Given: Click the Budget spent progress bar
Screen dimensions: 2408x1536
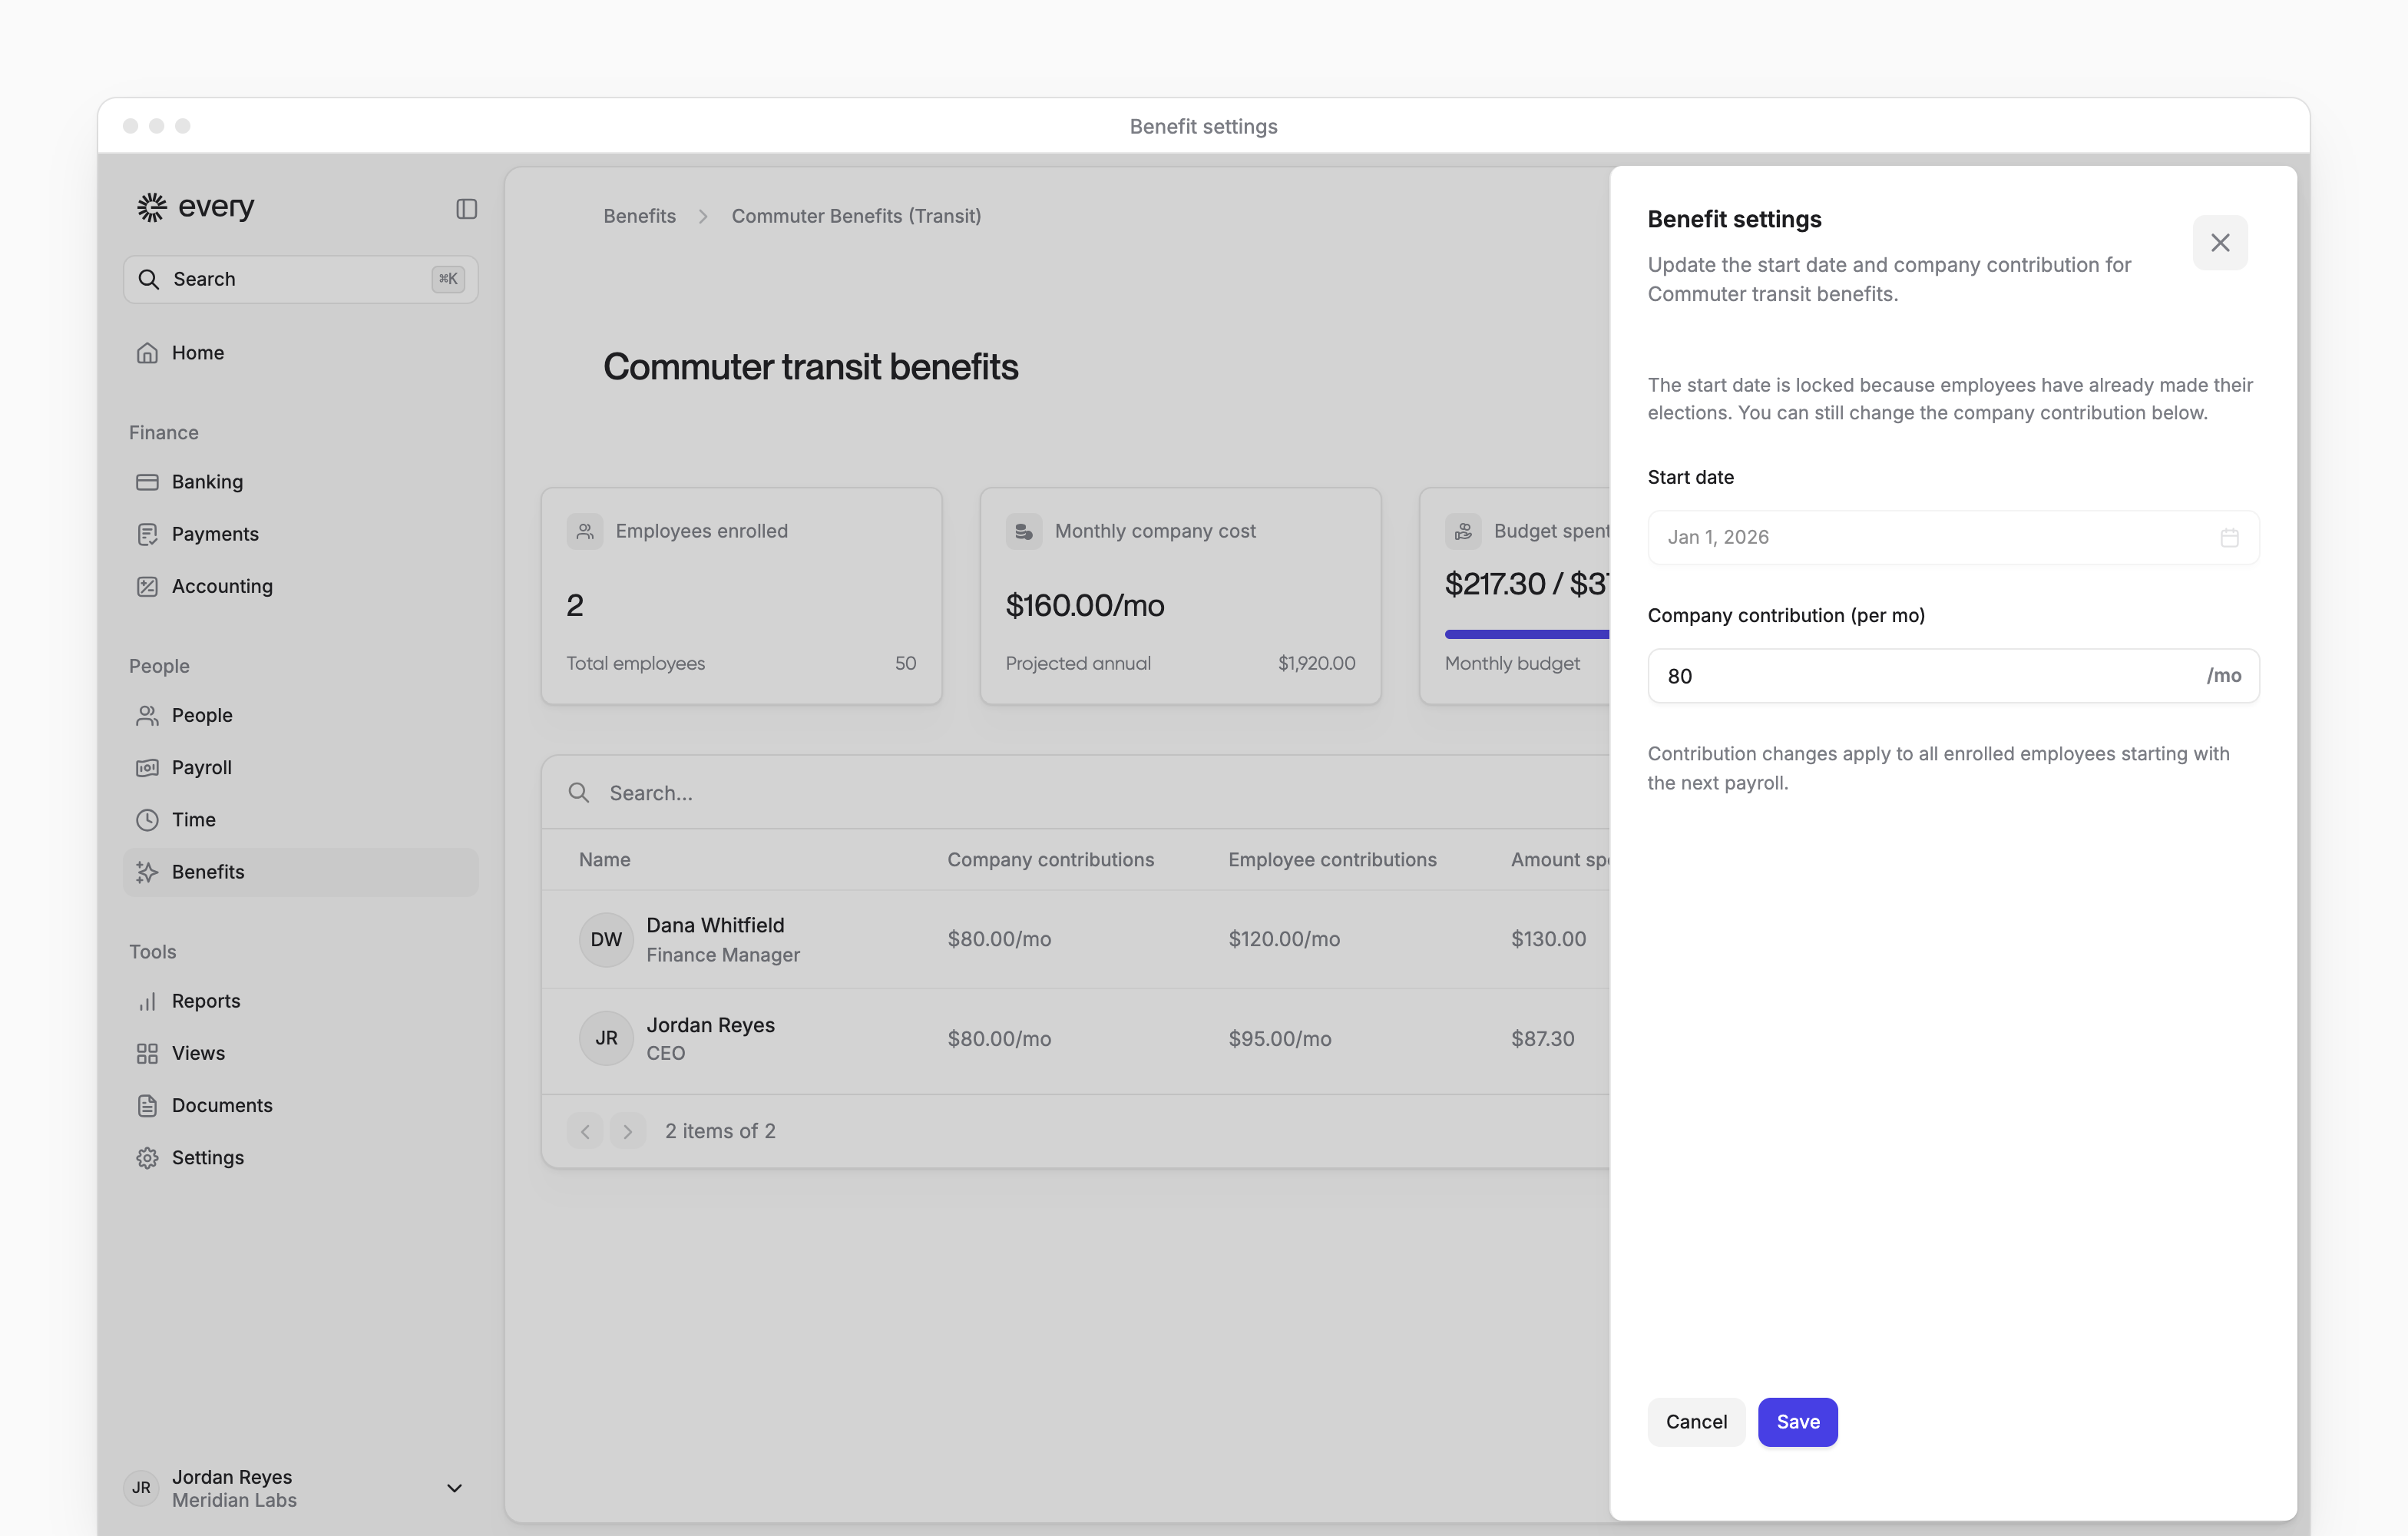Looking at the screenshot, I should [1527, 634].
